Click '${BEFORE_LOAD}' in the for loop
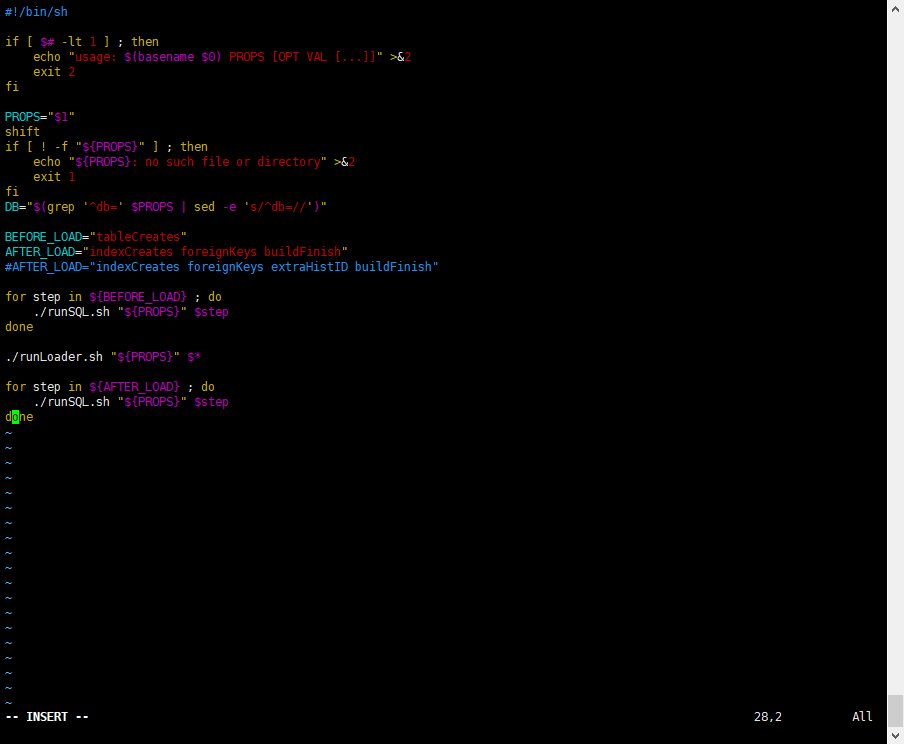Screen dimensions: 904x744 click(x=138, y=296)
